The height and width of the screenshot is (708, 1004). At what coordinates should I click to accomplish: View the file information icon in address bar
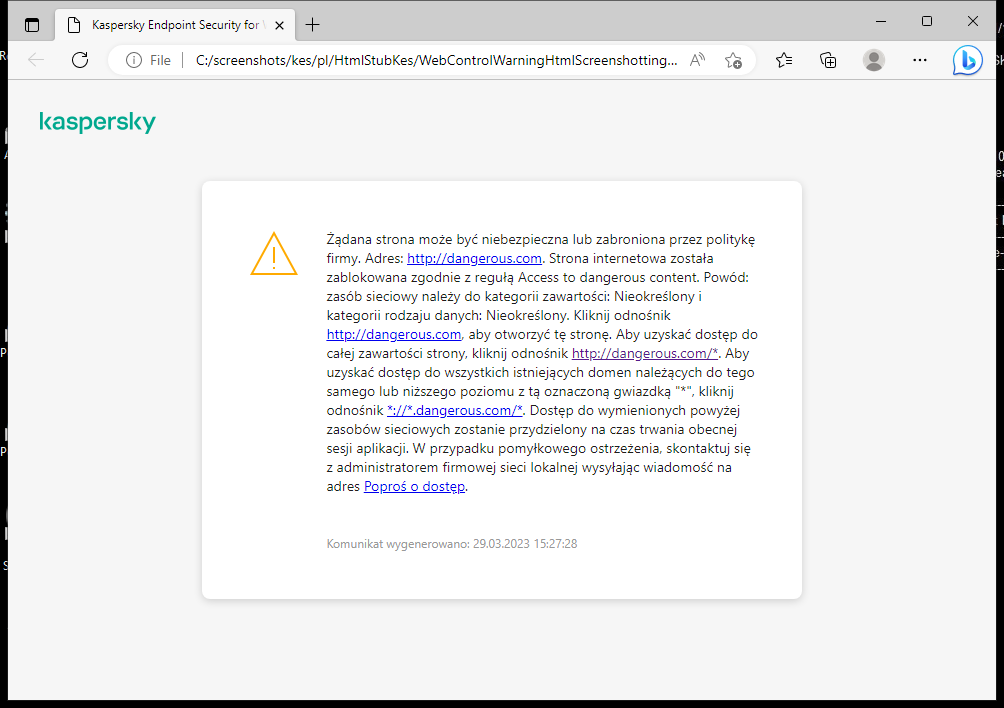tap(137, 59)
